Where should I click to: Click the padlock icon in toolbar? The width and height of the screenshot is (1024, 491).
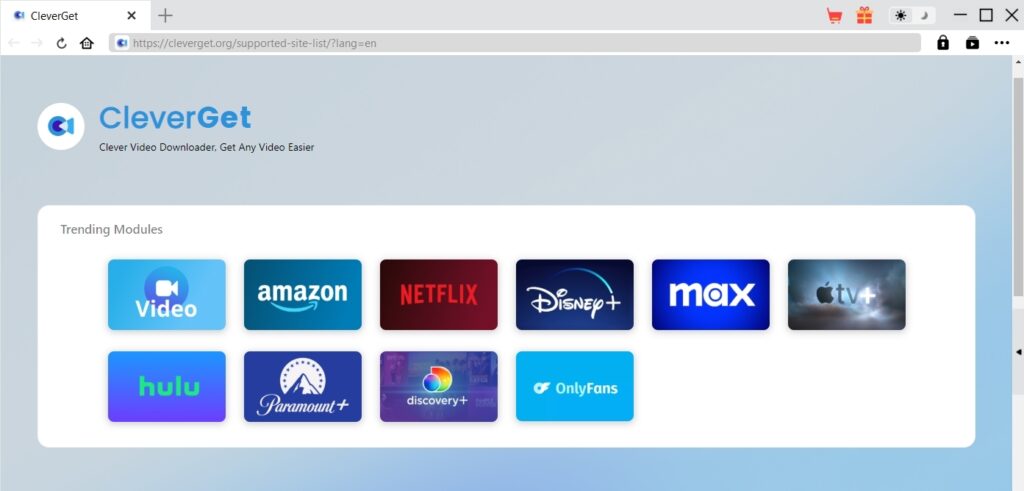[942, 43]
